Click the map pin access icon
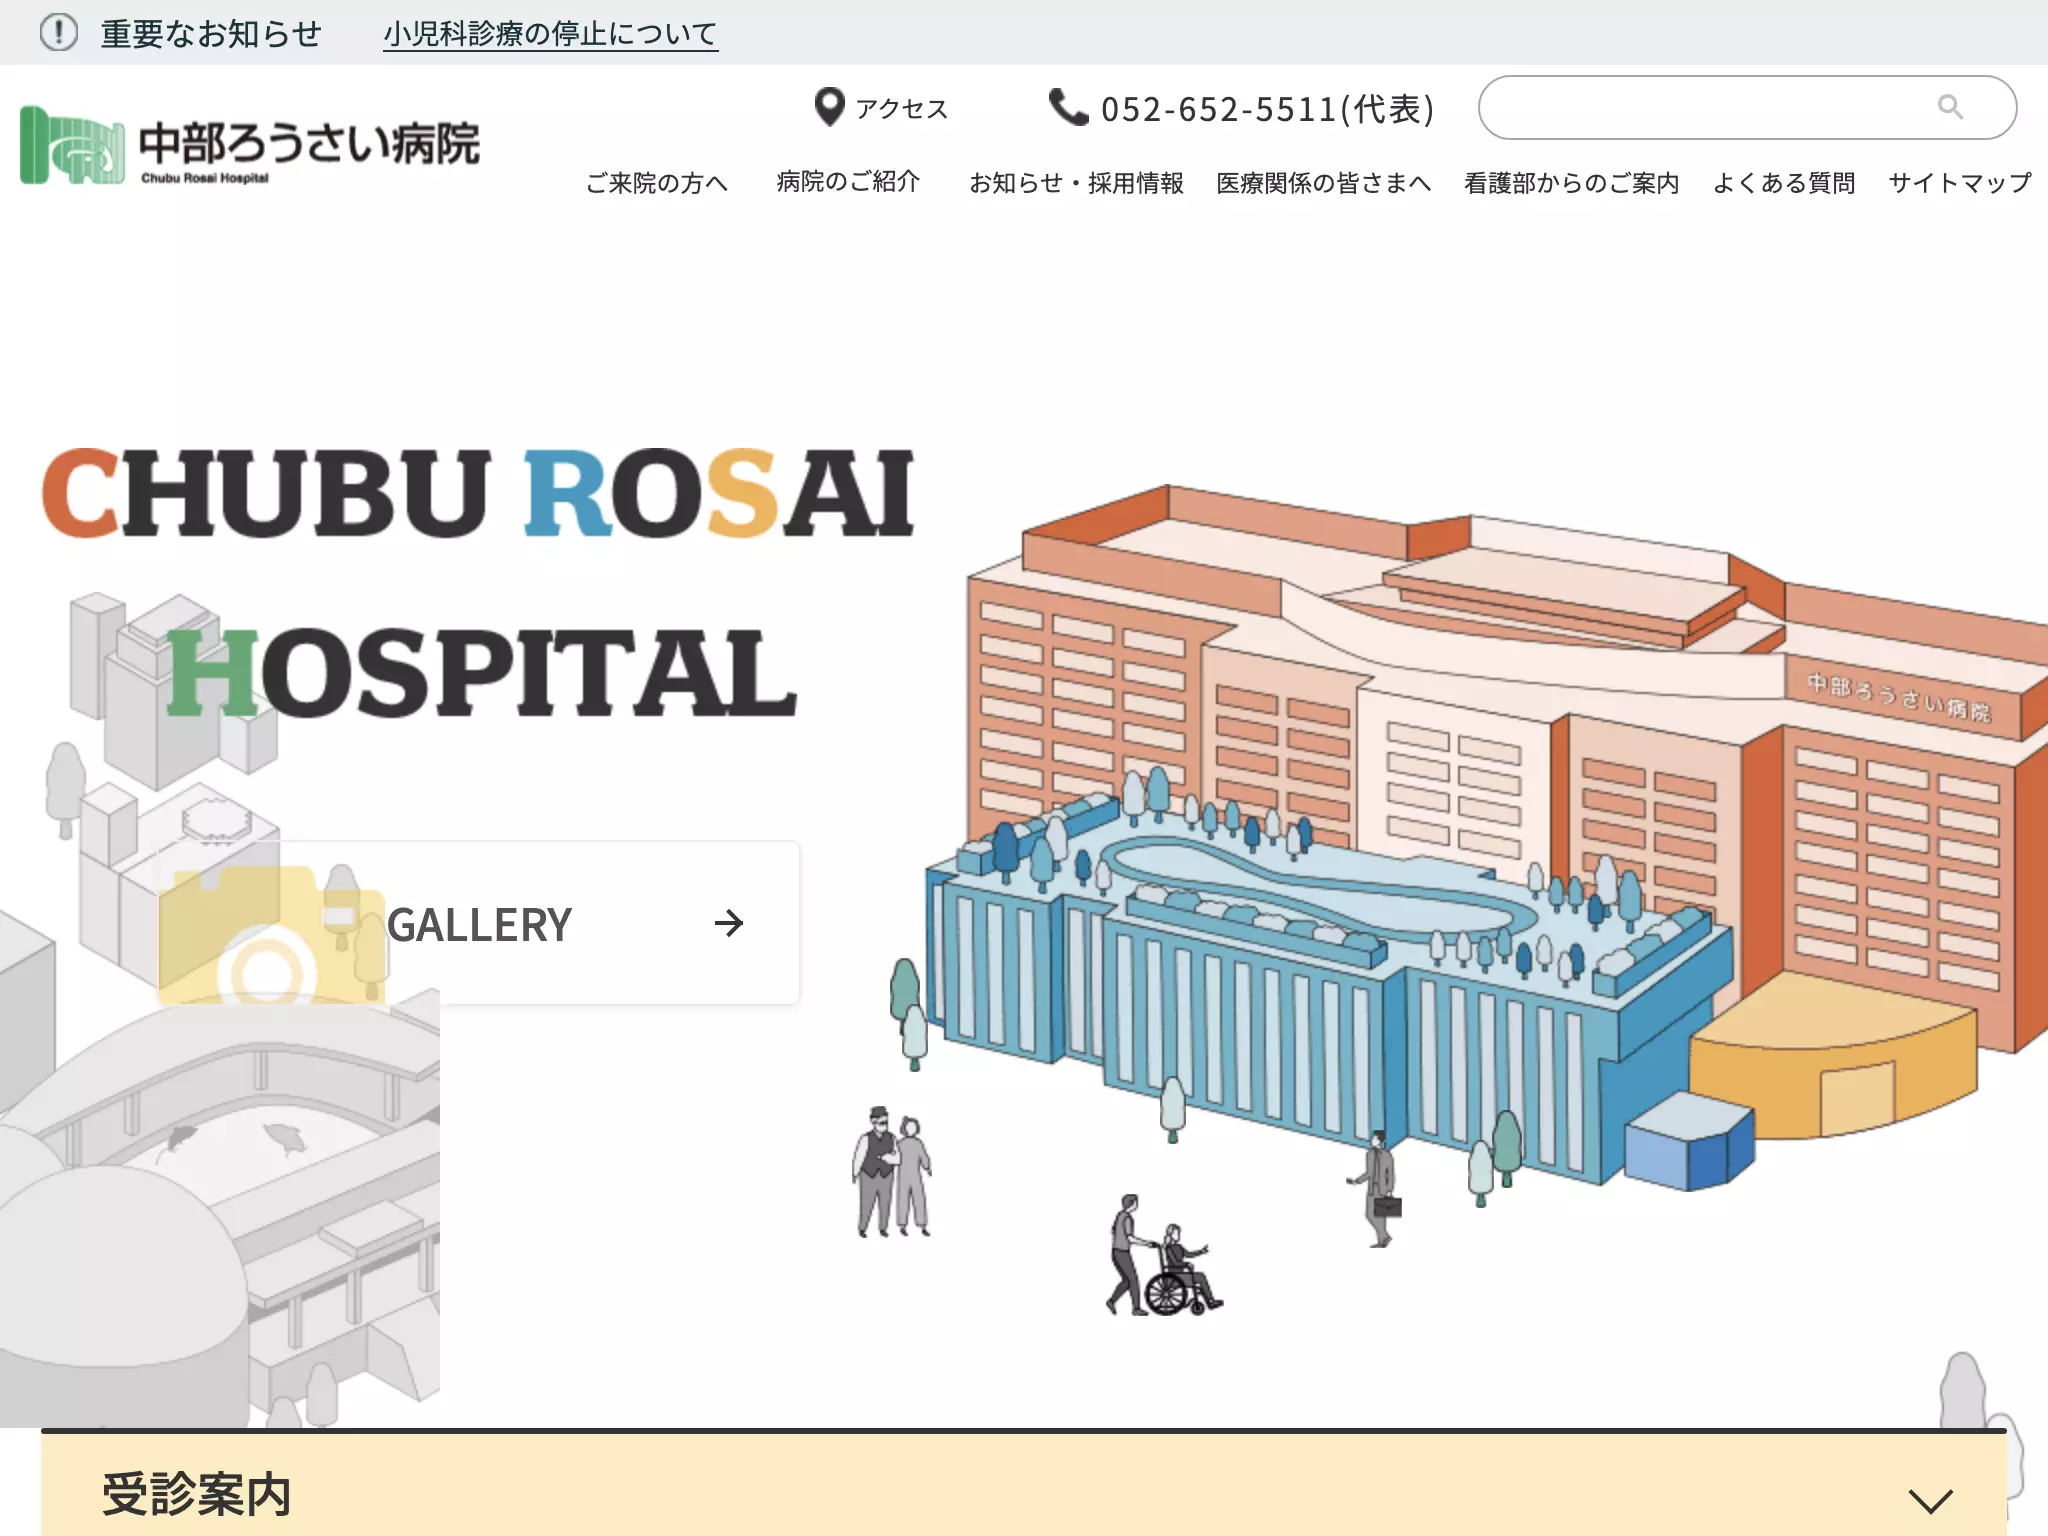This screenshot has width=2048, height=1536. tap(829, 107)
